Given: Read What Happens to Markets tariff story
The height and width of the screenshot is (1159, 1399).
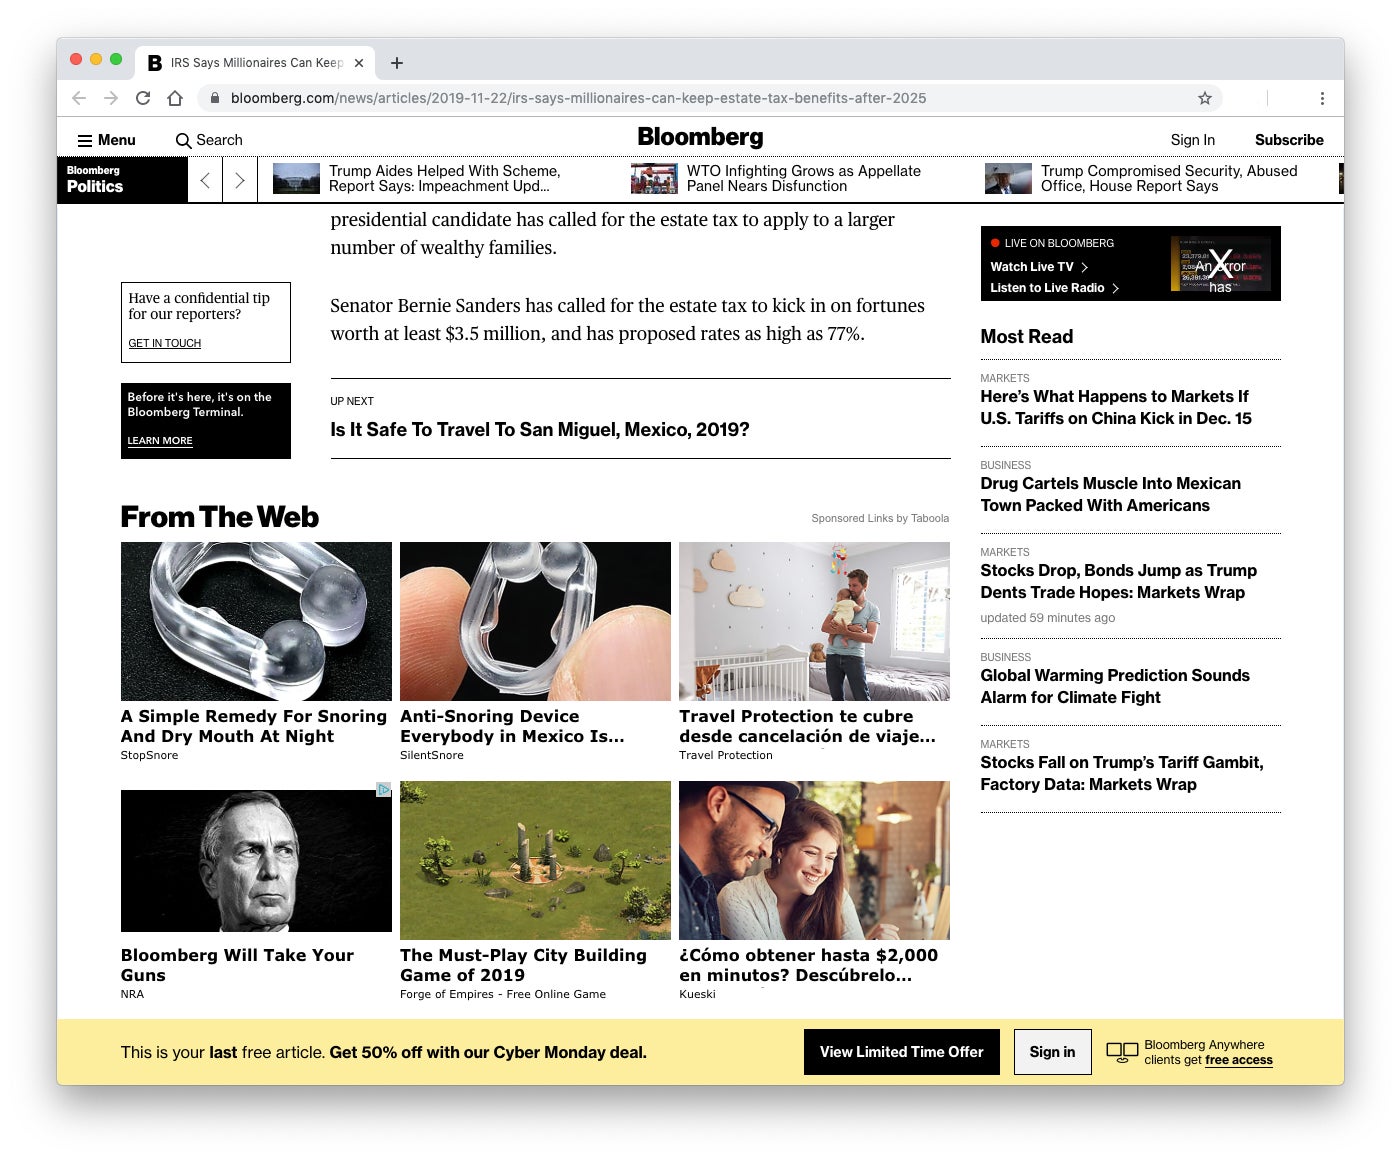Looking at the screenshot, I should point(1116,407).
